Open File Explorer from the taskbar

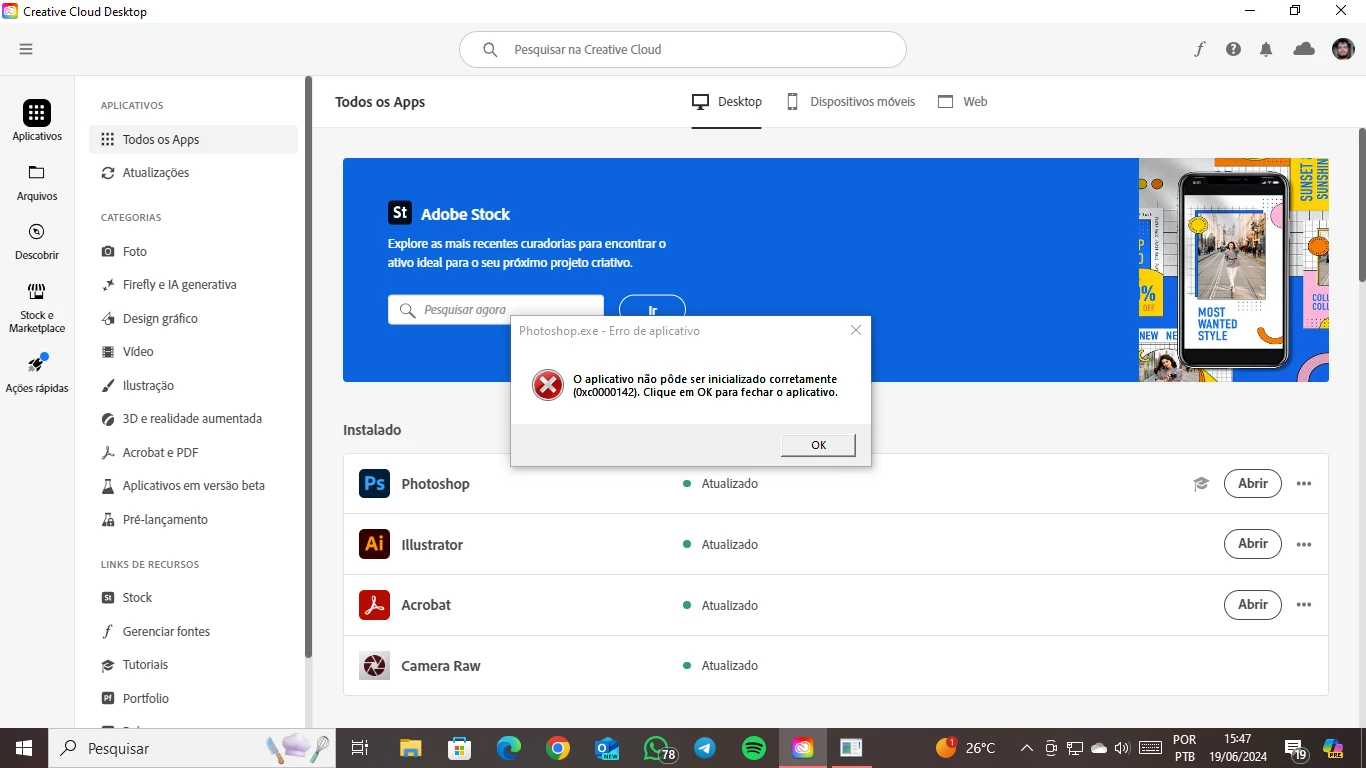(x=410, y=748)
